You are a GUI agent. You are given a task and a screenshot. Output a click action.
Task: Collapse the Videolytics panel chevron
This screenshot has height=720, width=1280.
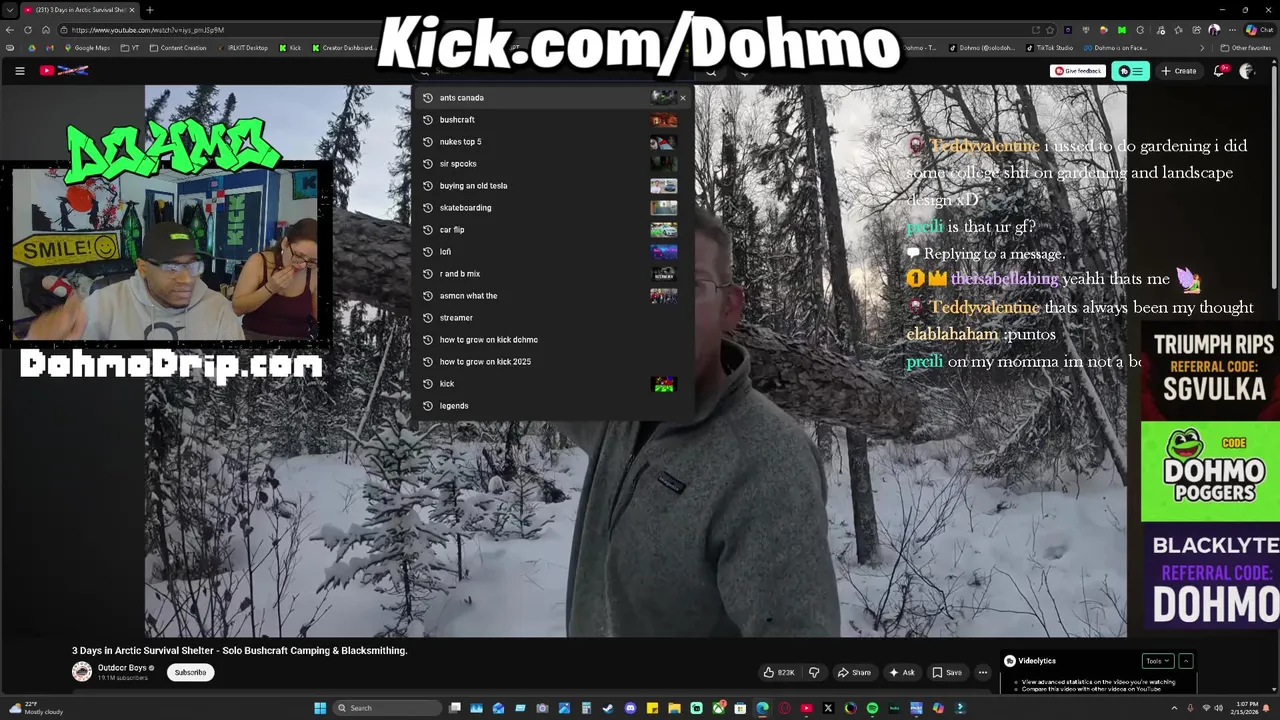[1186, 661]
